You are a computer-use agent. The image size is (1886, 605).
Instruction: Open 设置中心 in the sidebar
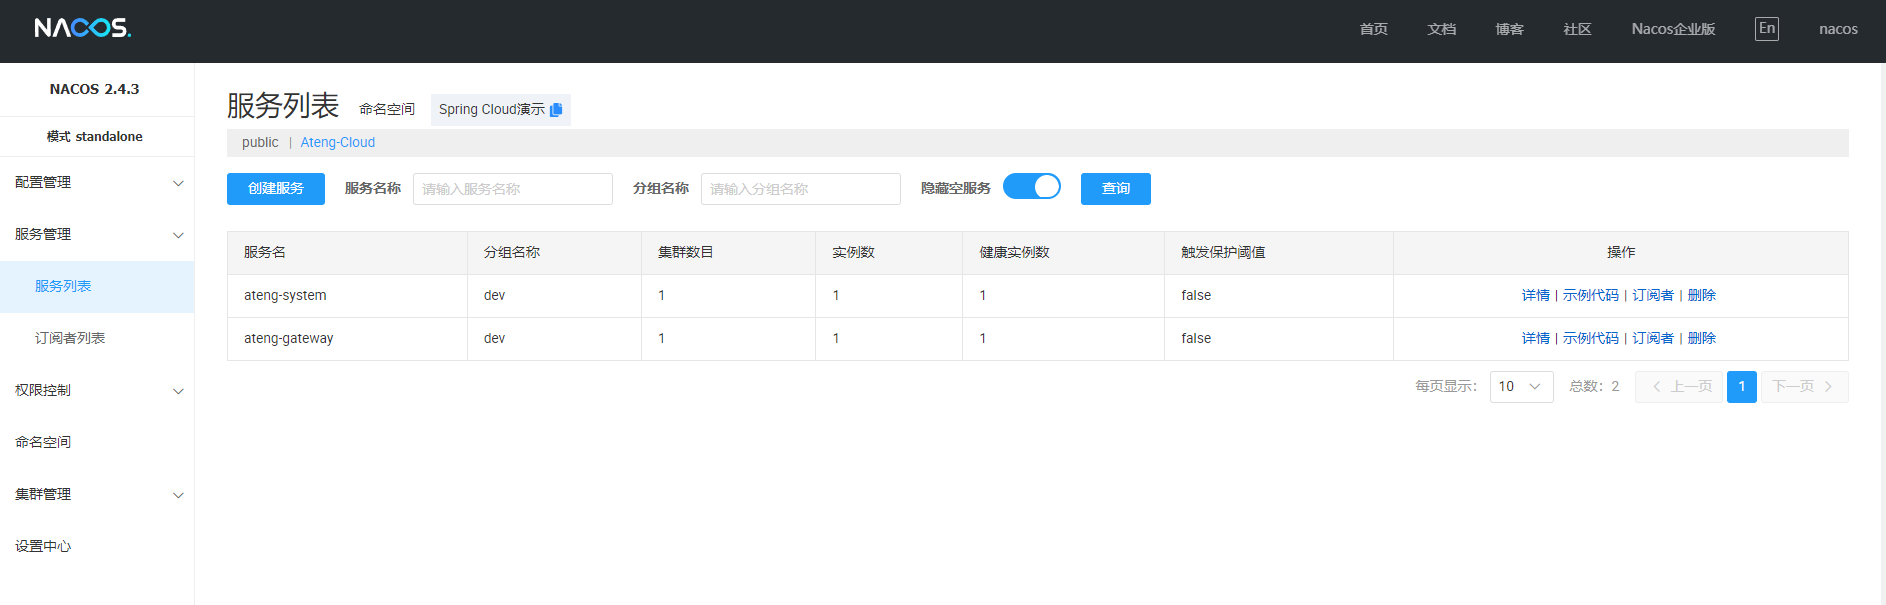click(x=43, y=547)
